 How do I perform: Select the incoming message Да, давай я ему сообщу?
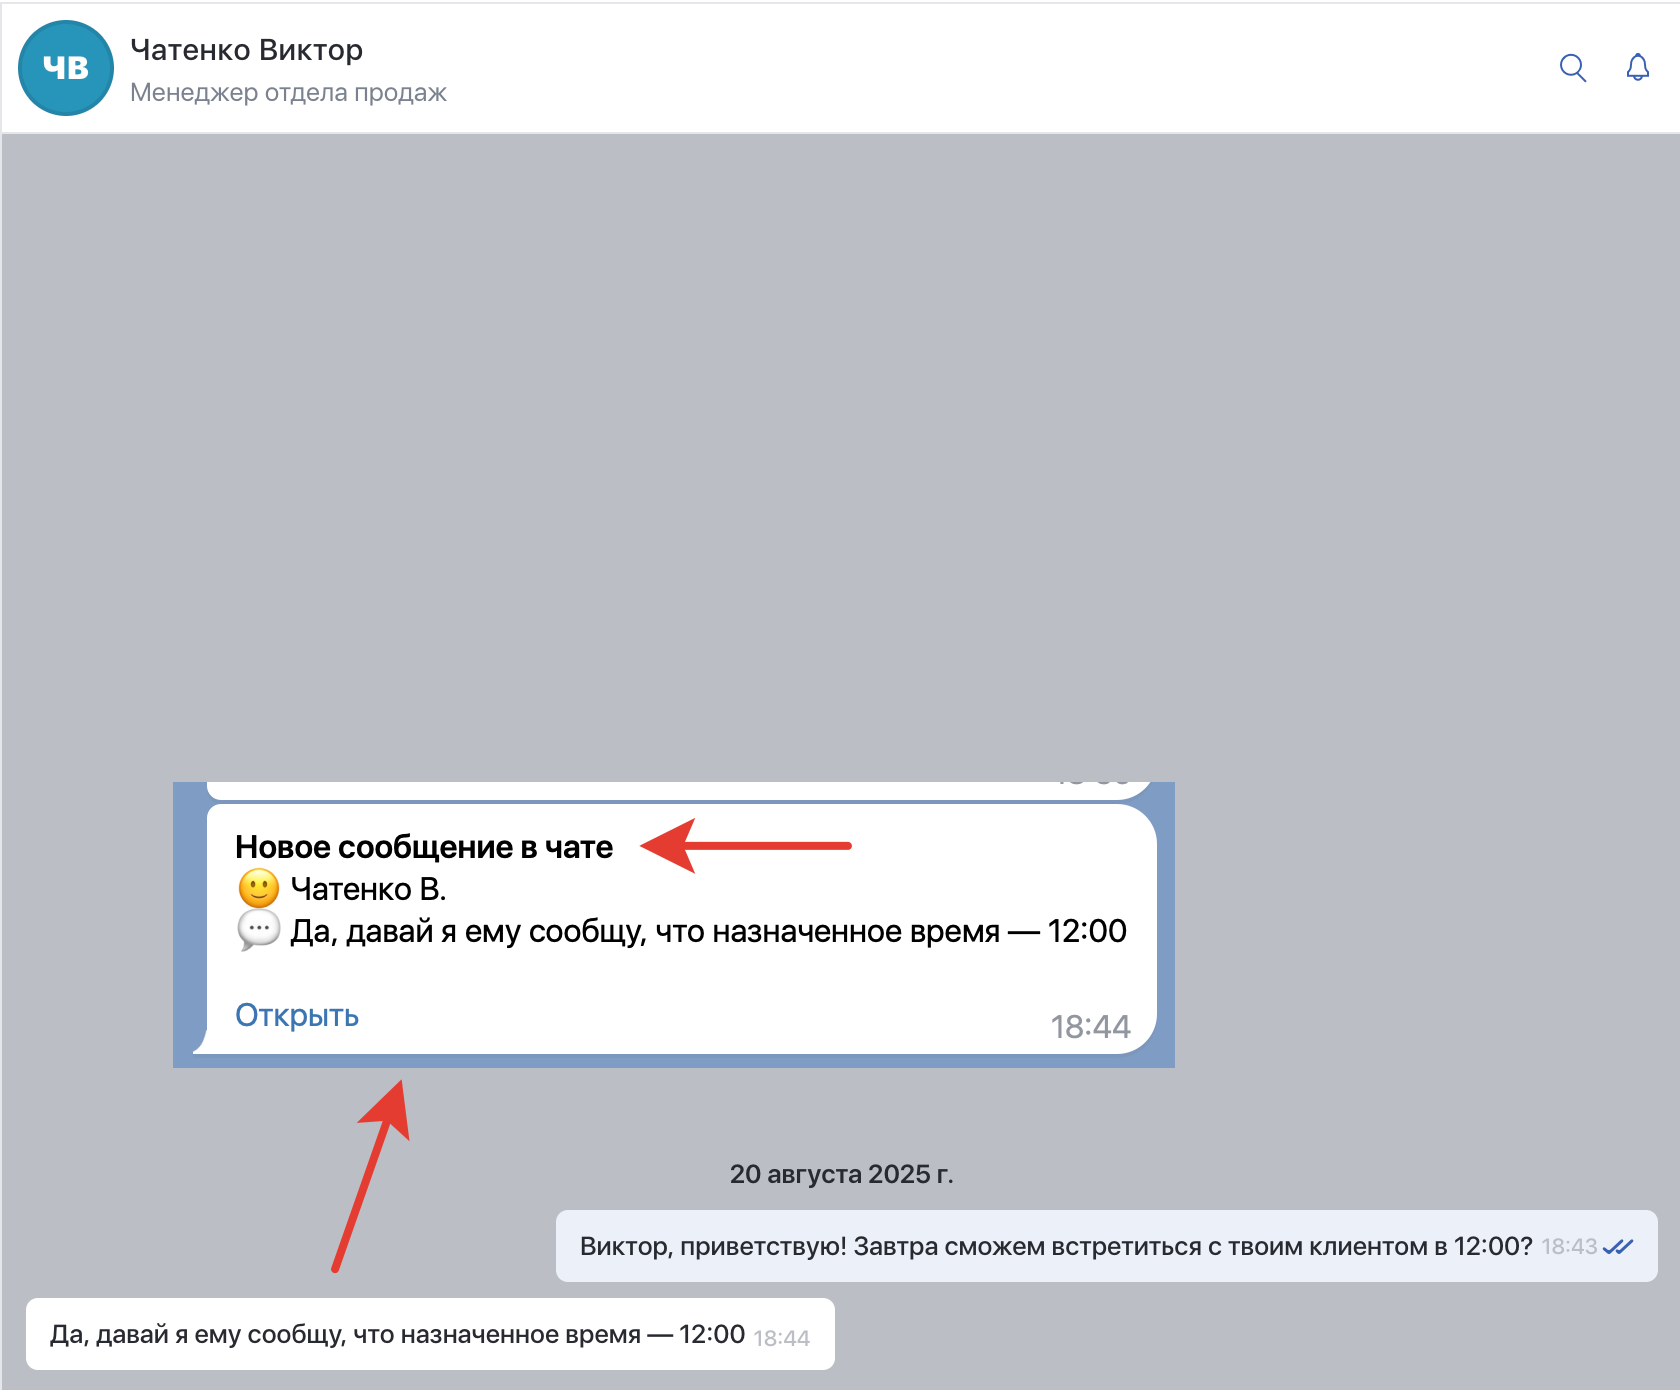click(x=397, y=1335)
